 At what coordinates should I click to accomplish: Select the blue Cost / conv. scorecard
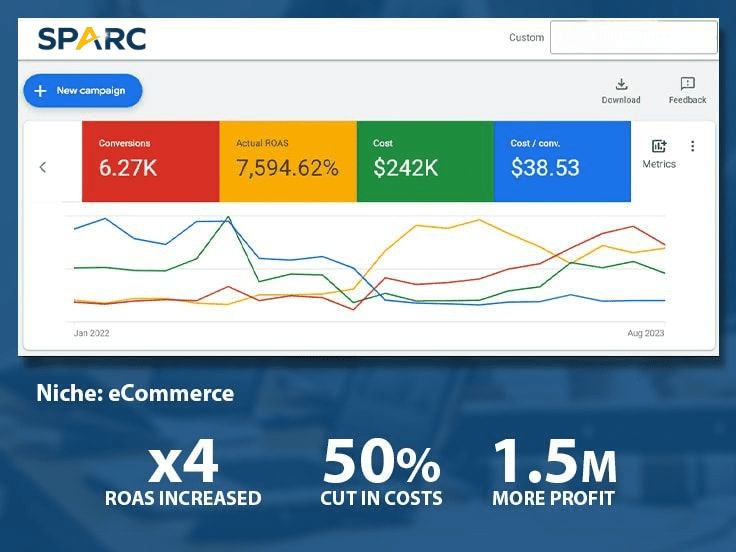[562, 161]
